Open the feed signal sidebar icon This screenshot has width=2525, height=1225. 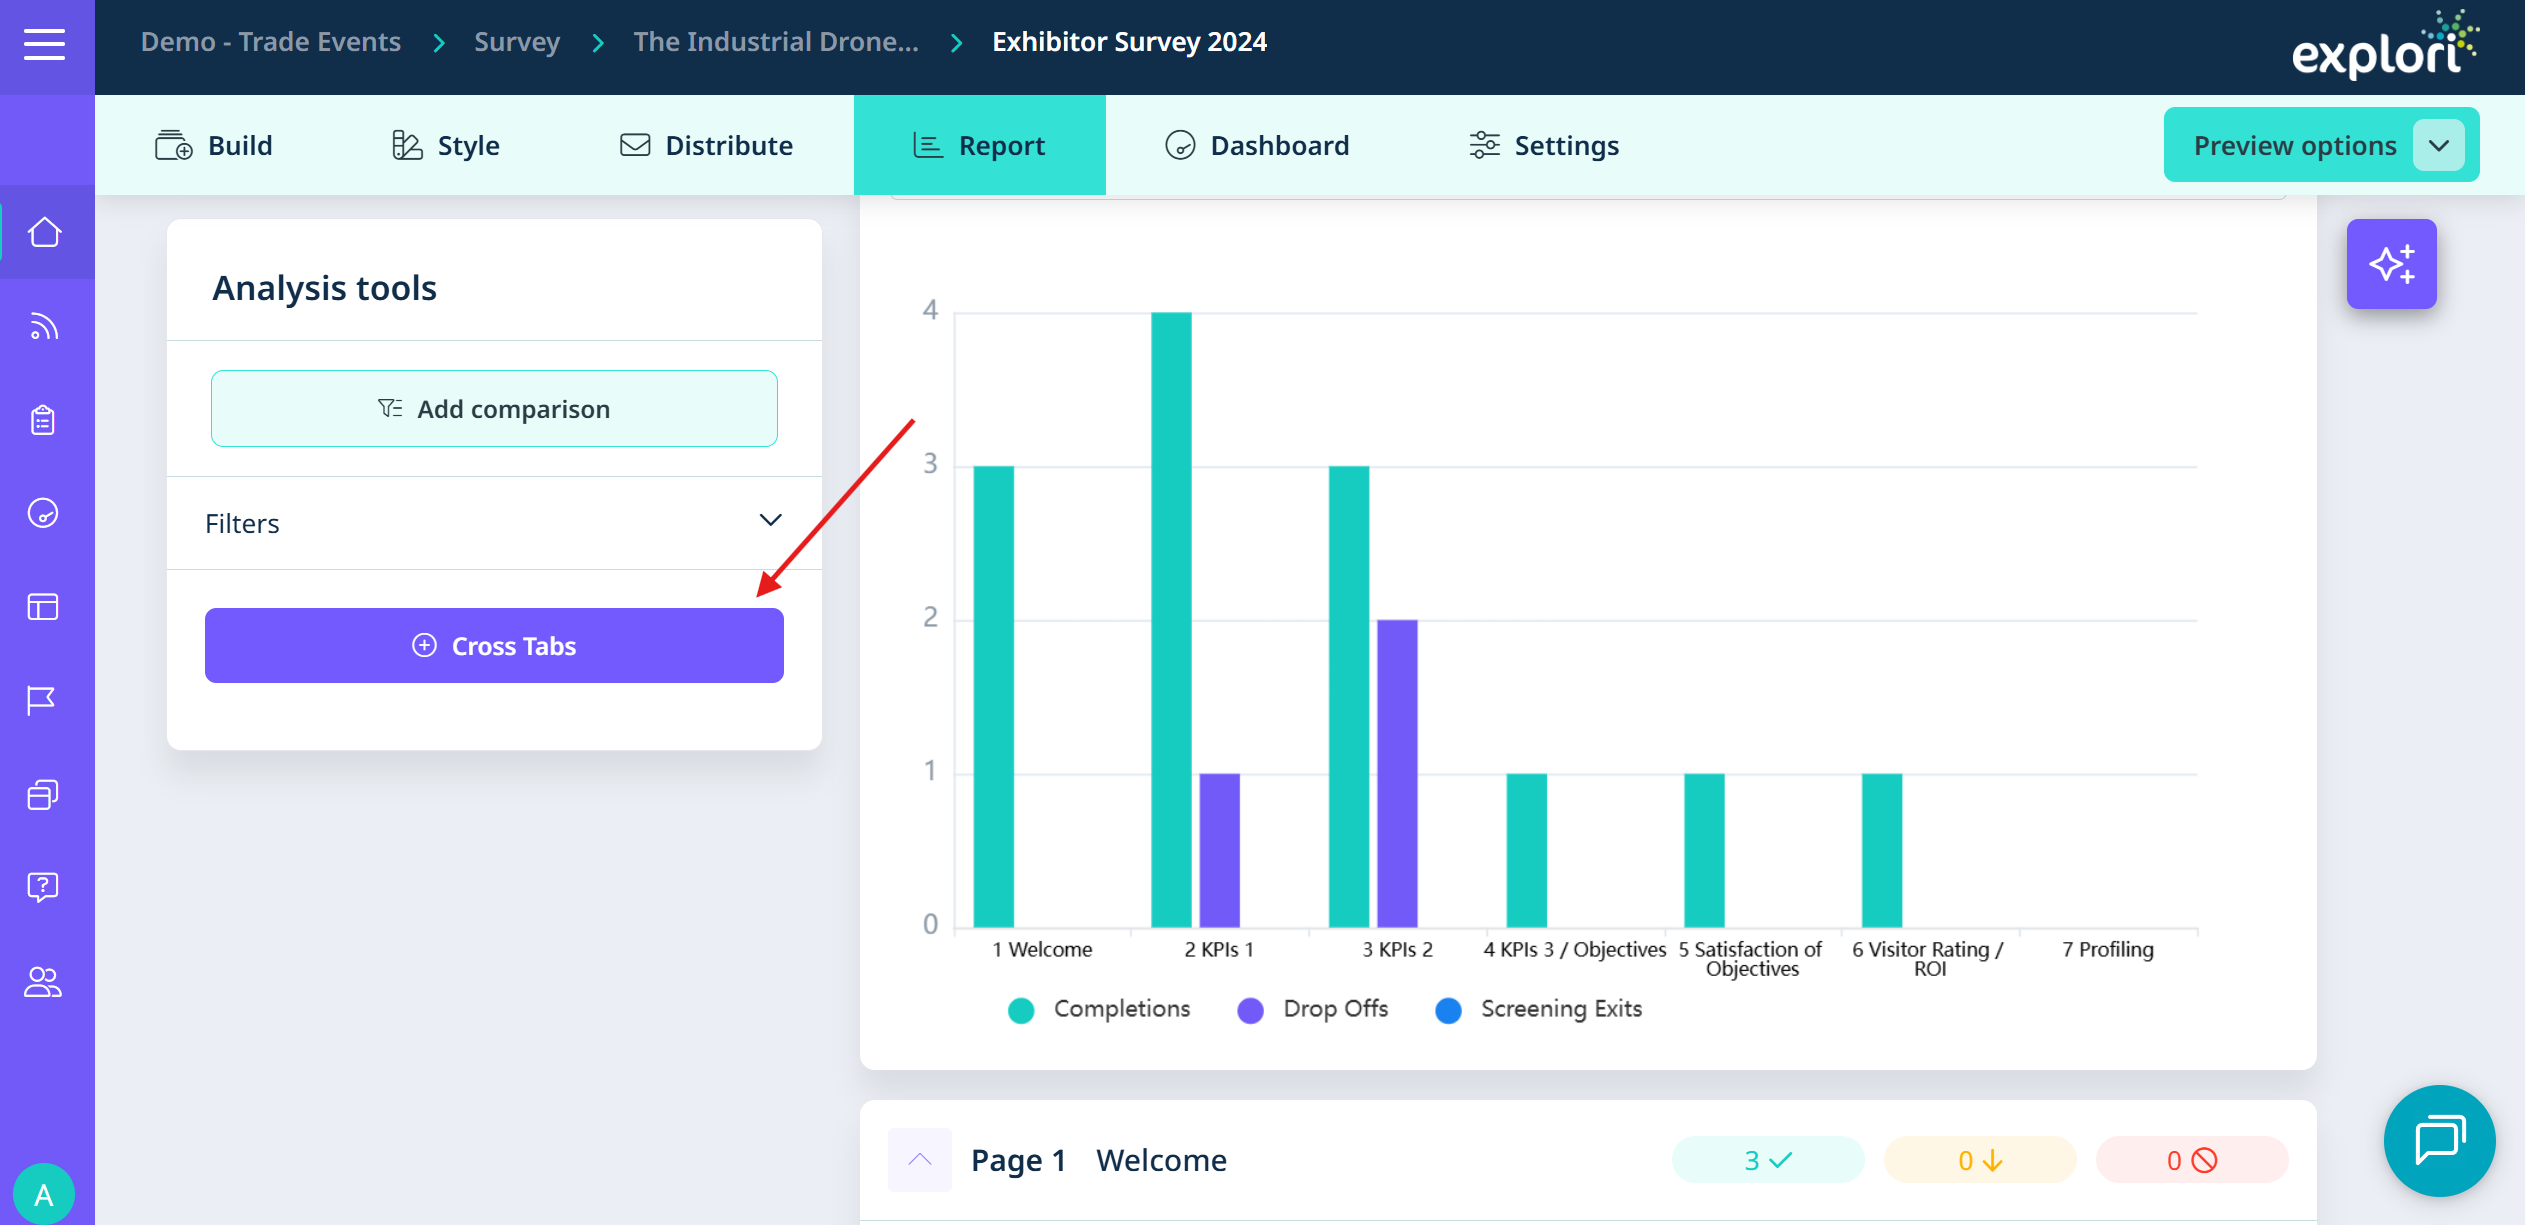[44, 326]
